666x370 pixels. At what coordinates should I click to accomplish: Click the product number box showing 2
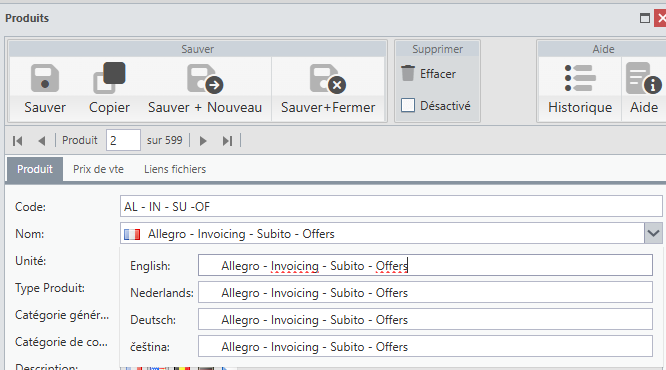[123, 140]
